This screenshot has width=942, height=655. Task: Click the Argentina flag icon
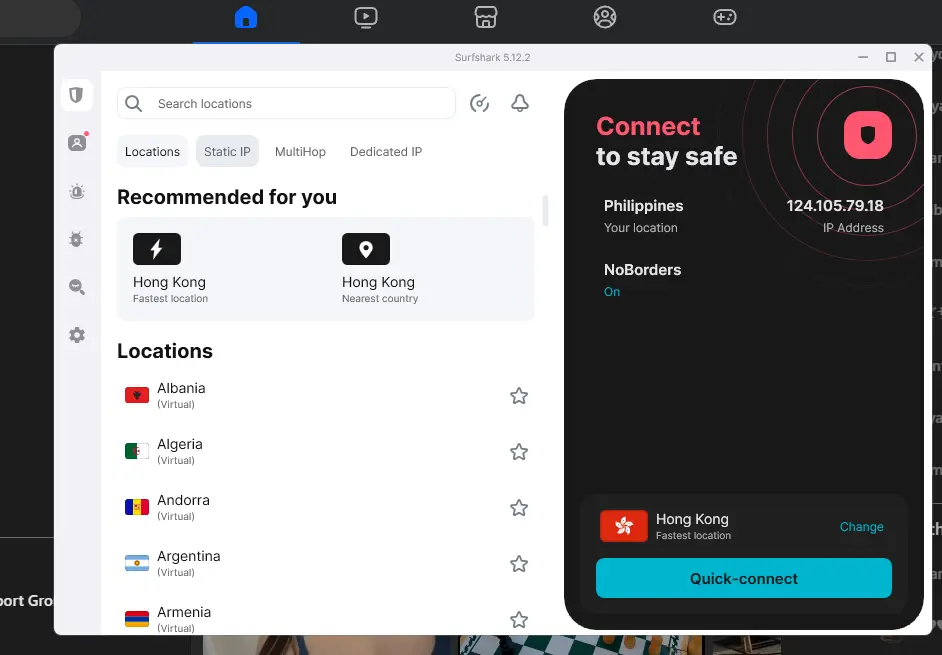[137, 563]
